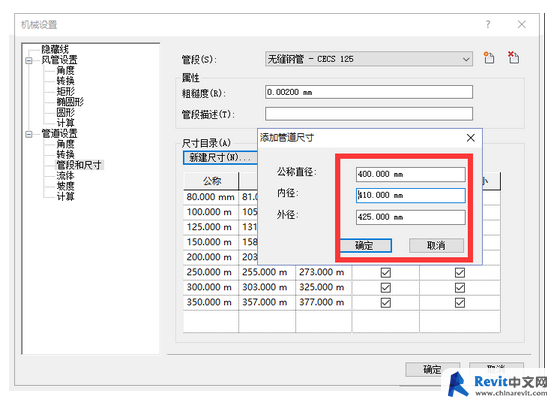Image resolution: width=558 pixels, height=405 pixels.
Task: Toggle first checkbox in the 300.000 row
Action: pyautogui.click(x=386, y=288)
